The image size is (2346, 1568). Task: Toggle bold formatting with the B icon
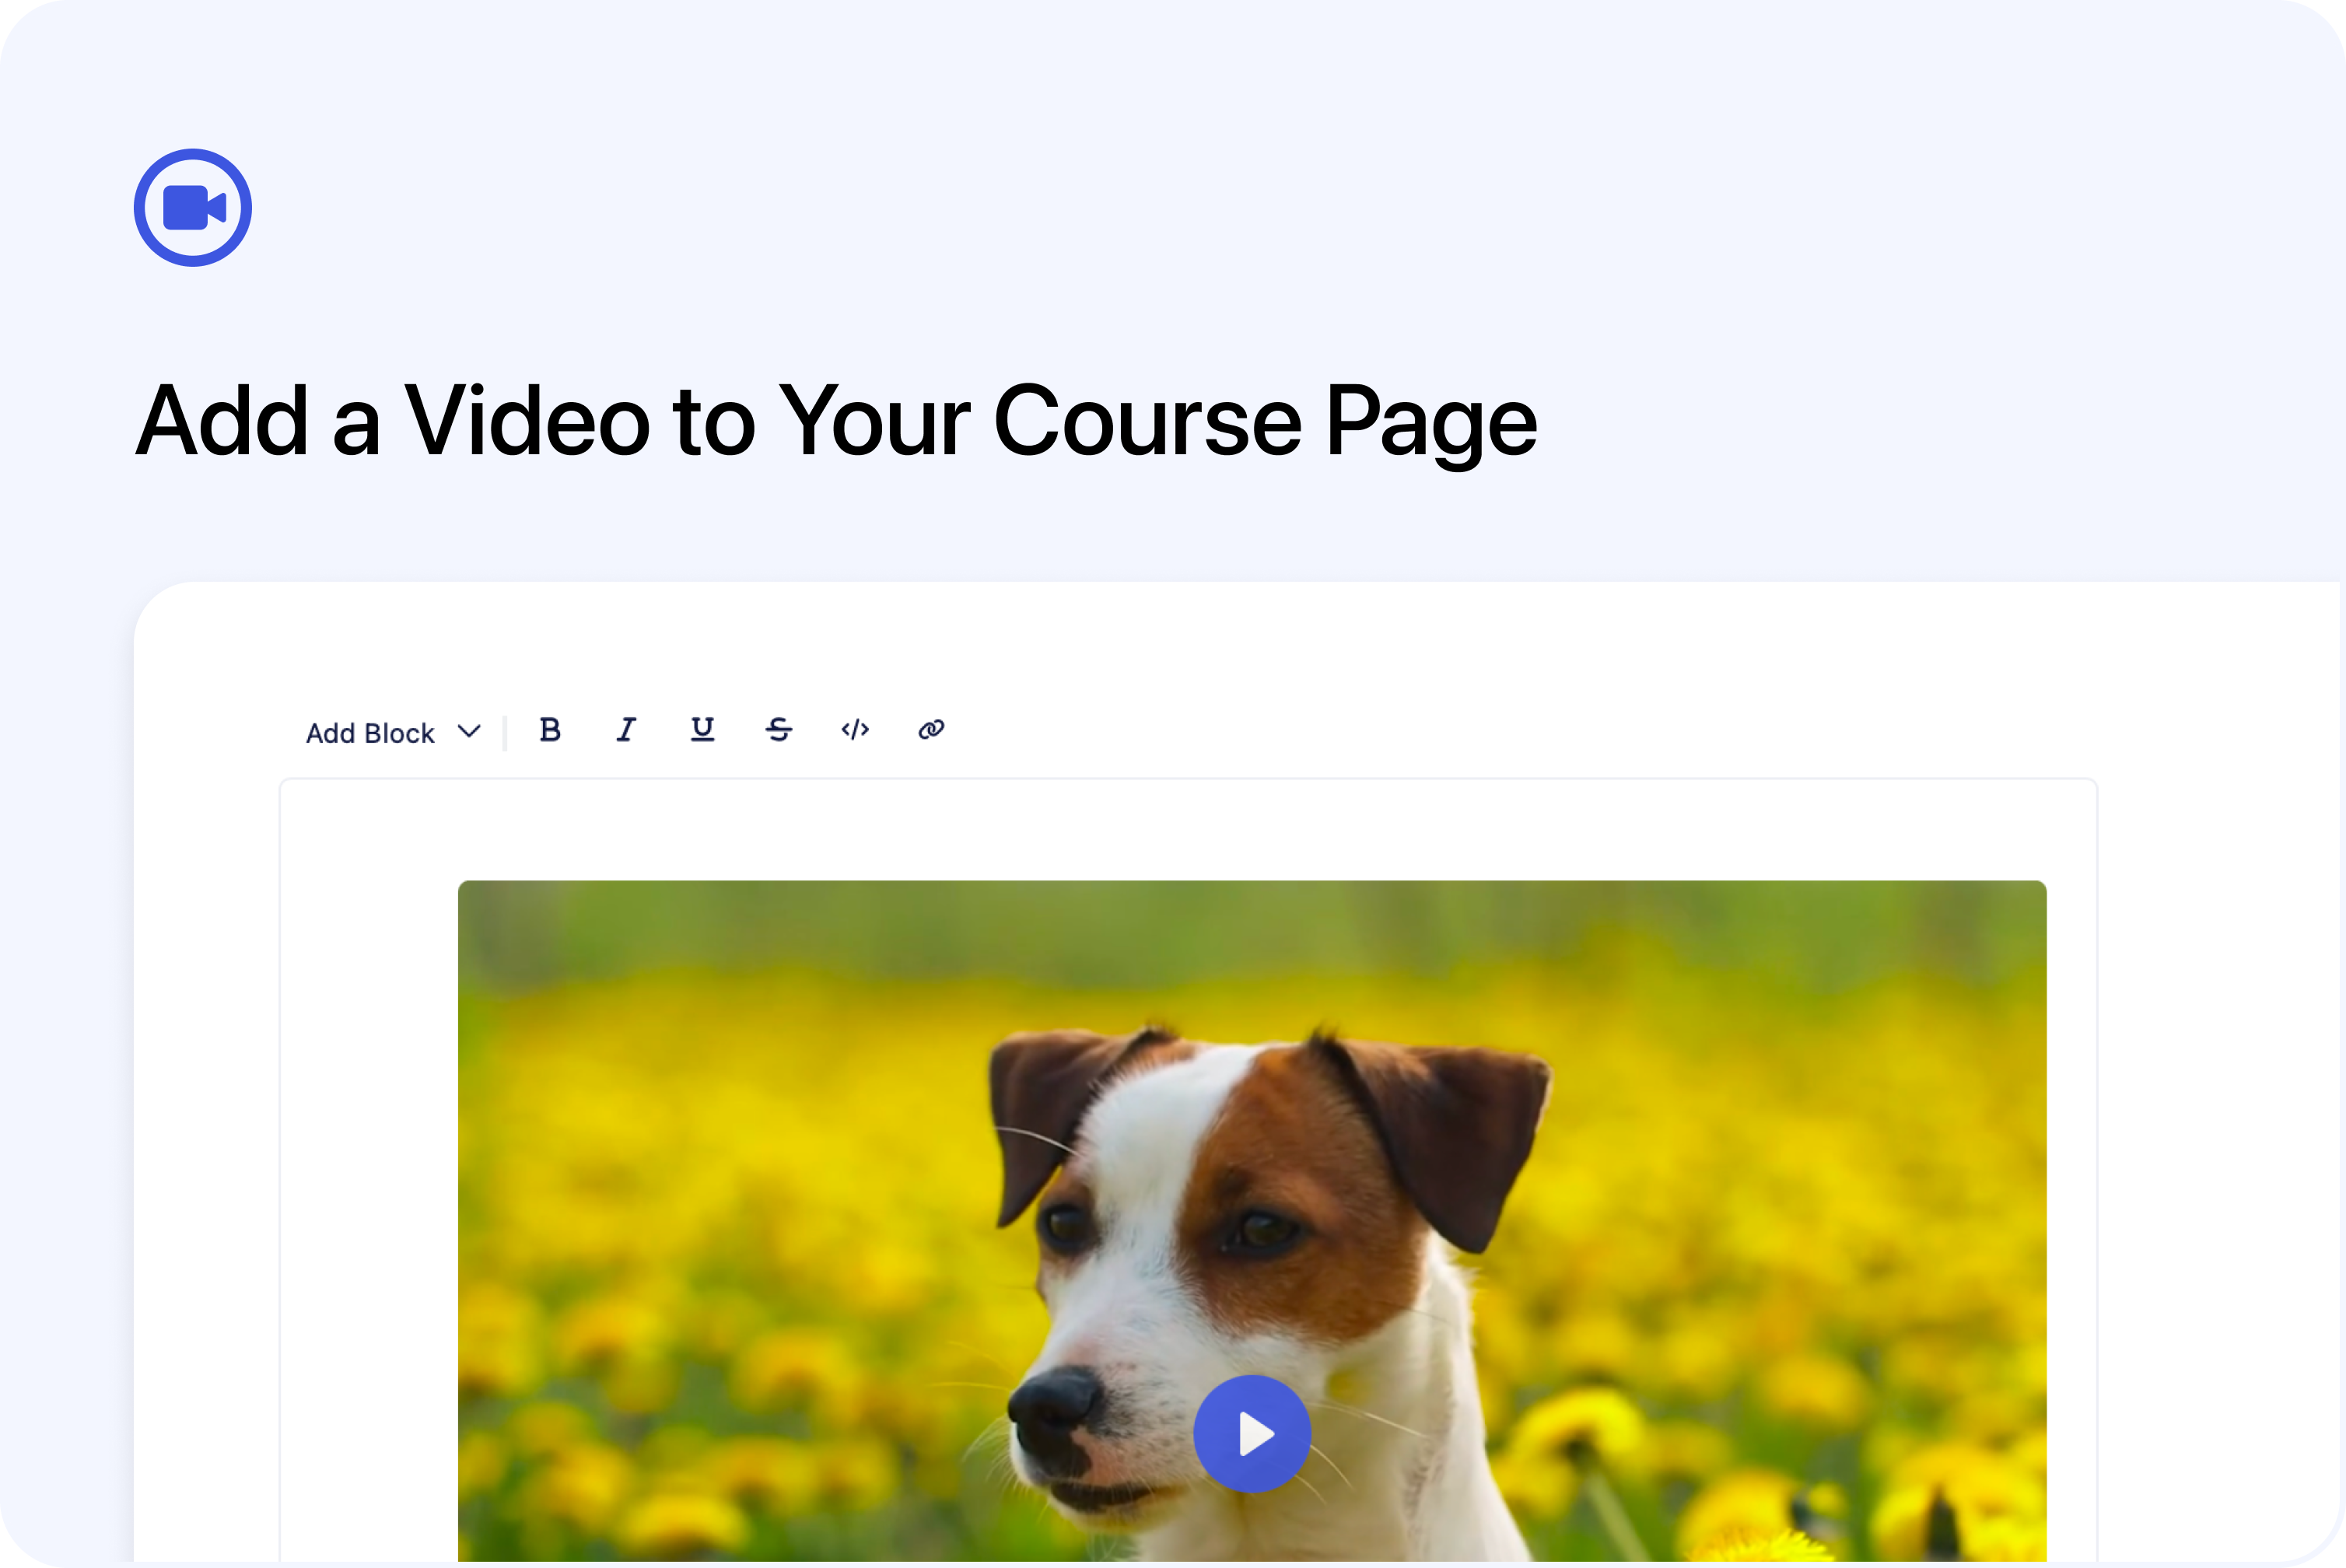[x=550, y=730]
